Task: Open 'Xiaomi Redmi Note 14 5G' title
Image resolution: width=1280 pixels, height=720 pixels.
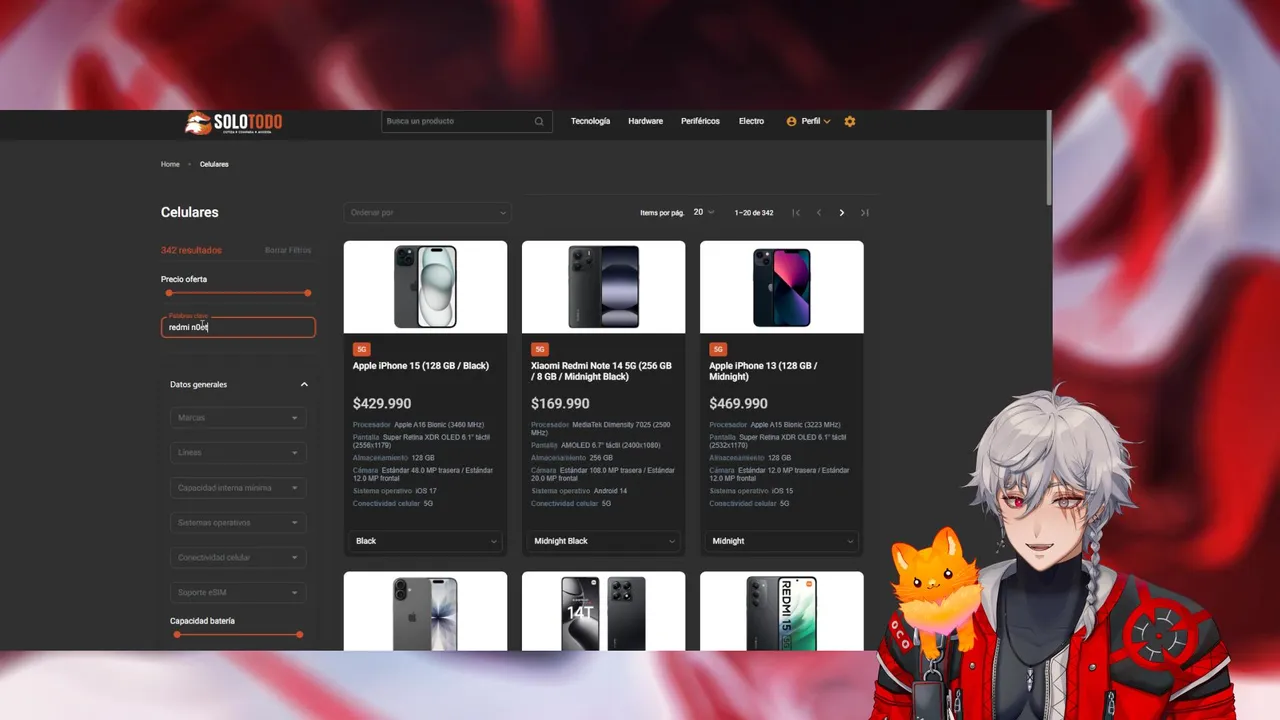Action: click(601, 371)
